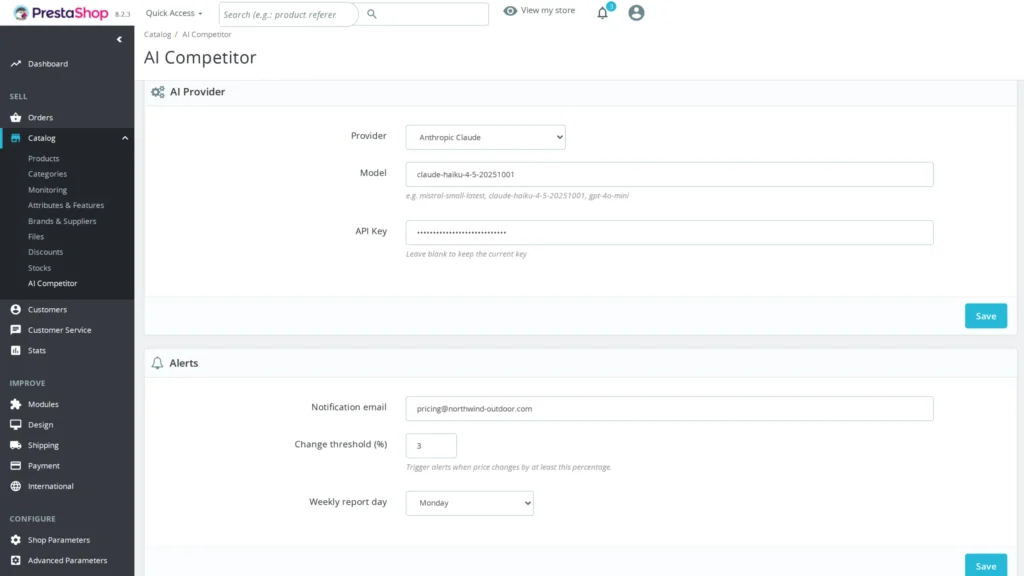The image size is (1024, 576).
Task: Click the Dashboard trend icon
Action: point(16,64)
